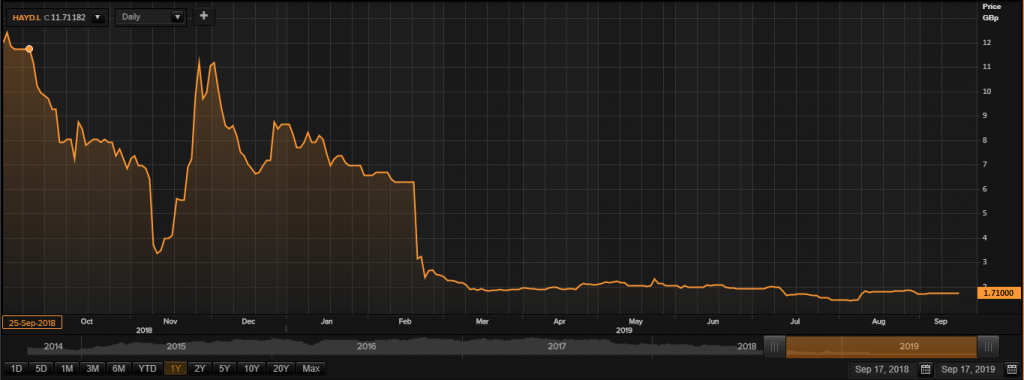
Task: Click the 1.71000 last price label
Action: tap(999, 294)
